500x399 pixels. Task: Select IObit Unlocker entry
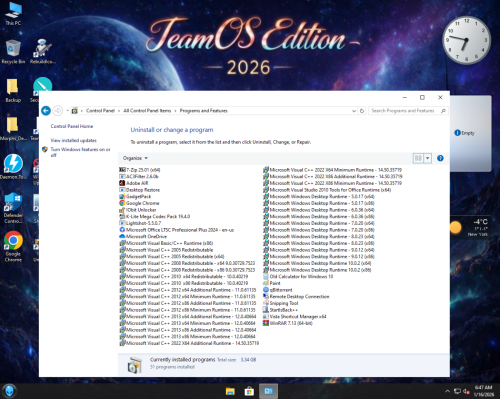[x=138, y=210]
